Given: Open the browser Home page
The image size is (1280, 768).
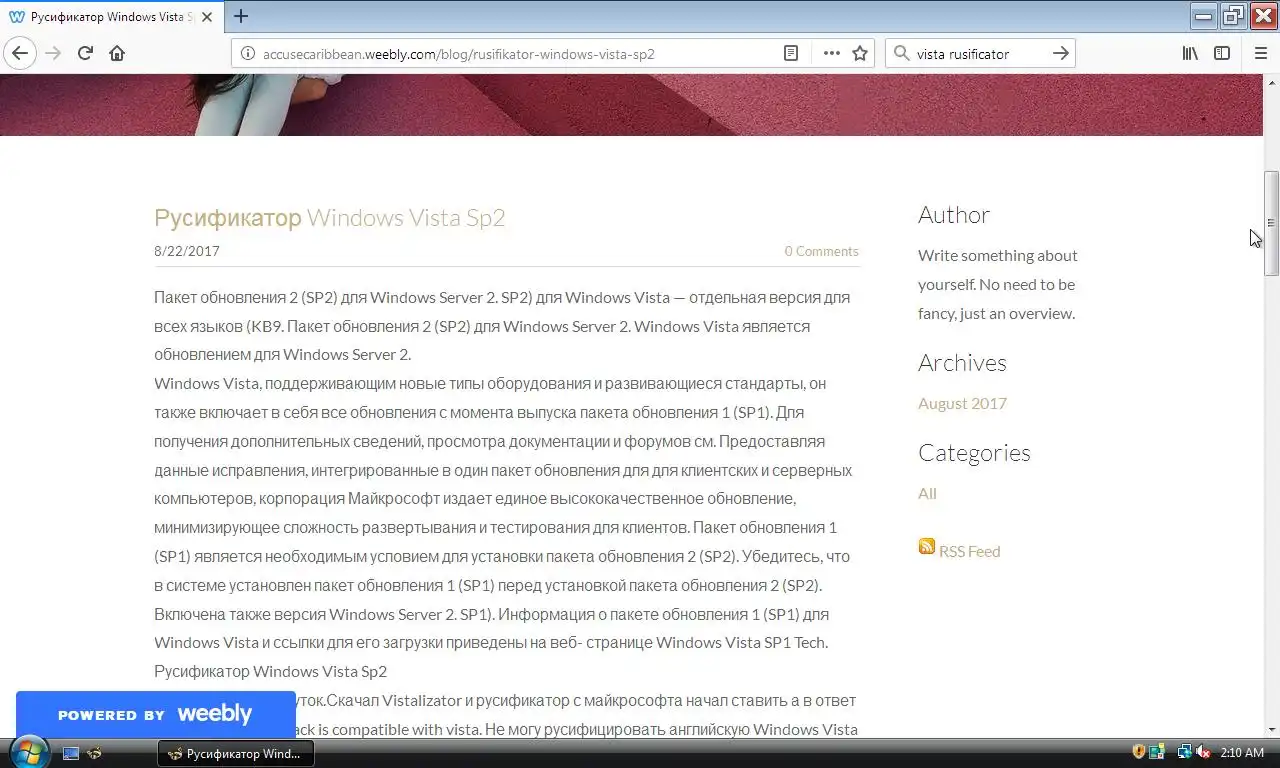Looking at the screenshot, I should click(x=117, y=53).
